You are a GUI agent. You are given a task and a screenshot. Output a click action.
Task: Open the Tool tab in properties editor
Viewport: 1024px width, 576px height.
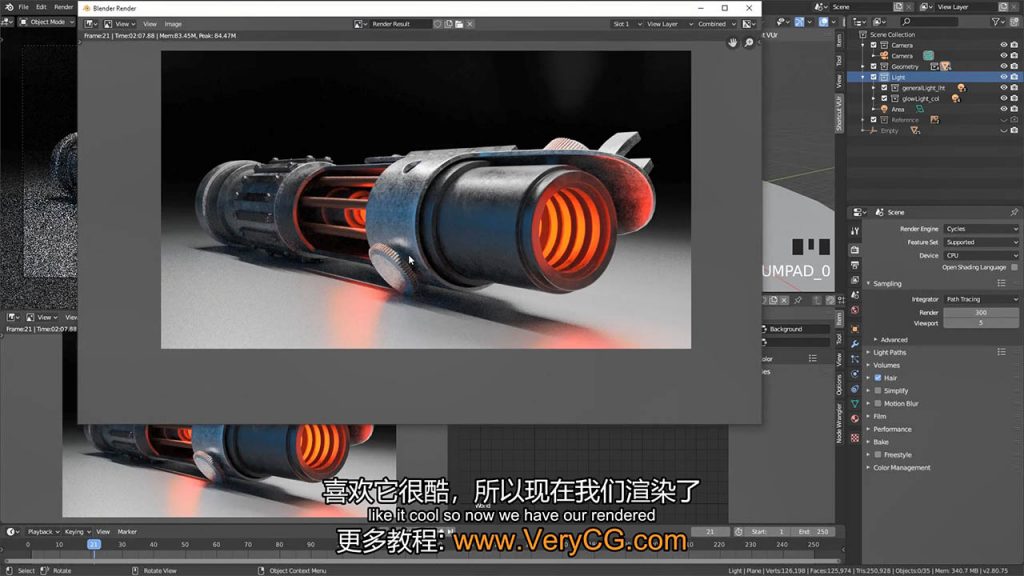tap(855, 231)
